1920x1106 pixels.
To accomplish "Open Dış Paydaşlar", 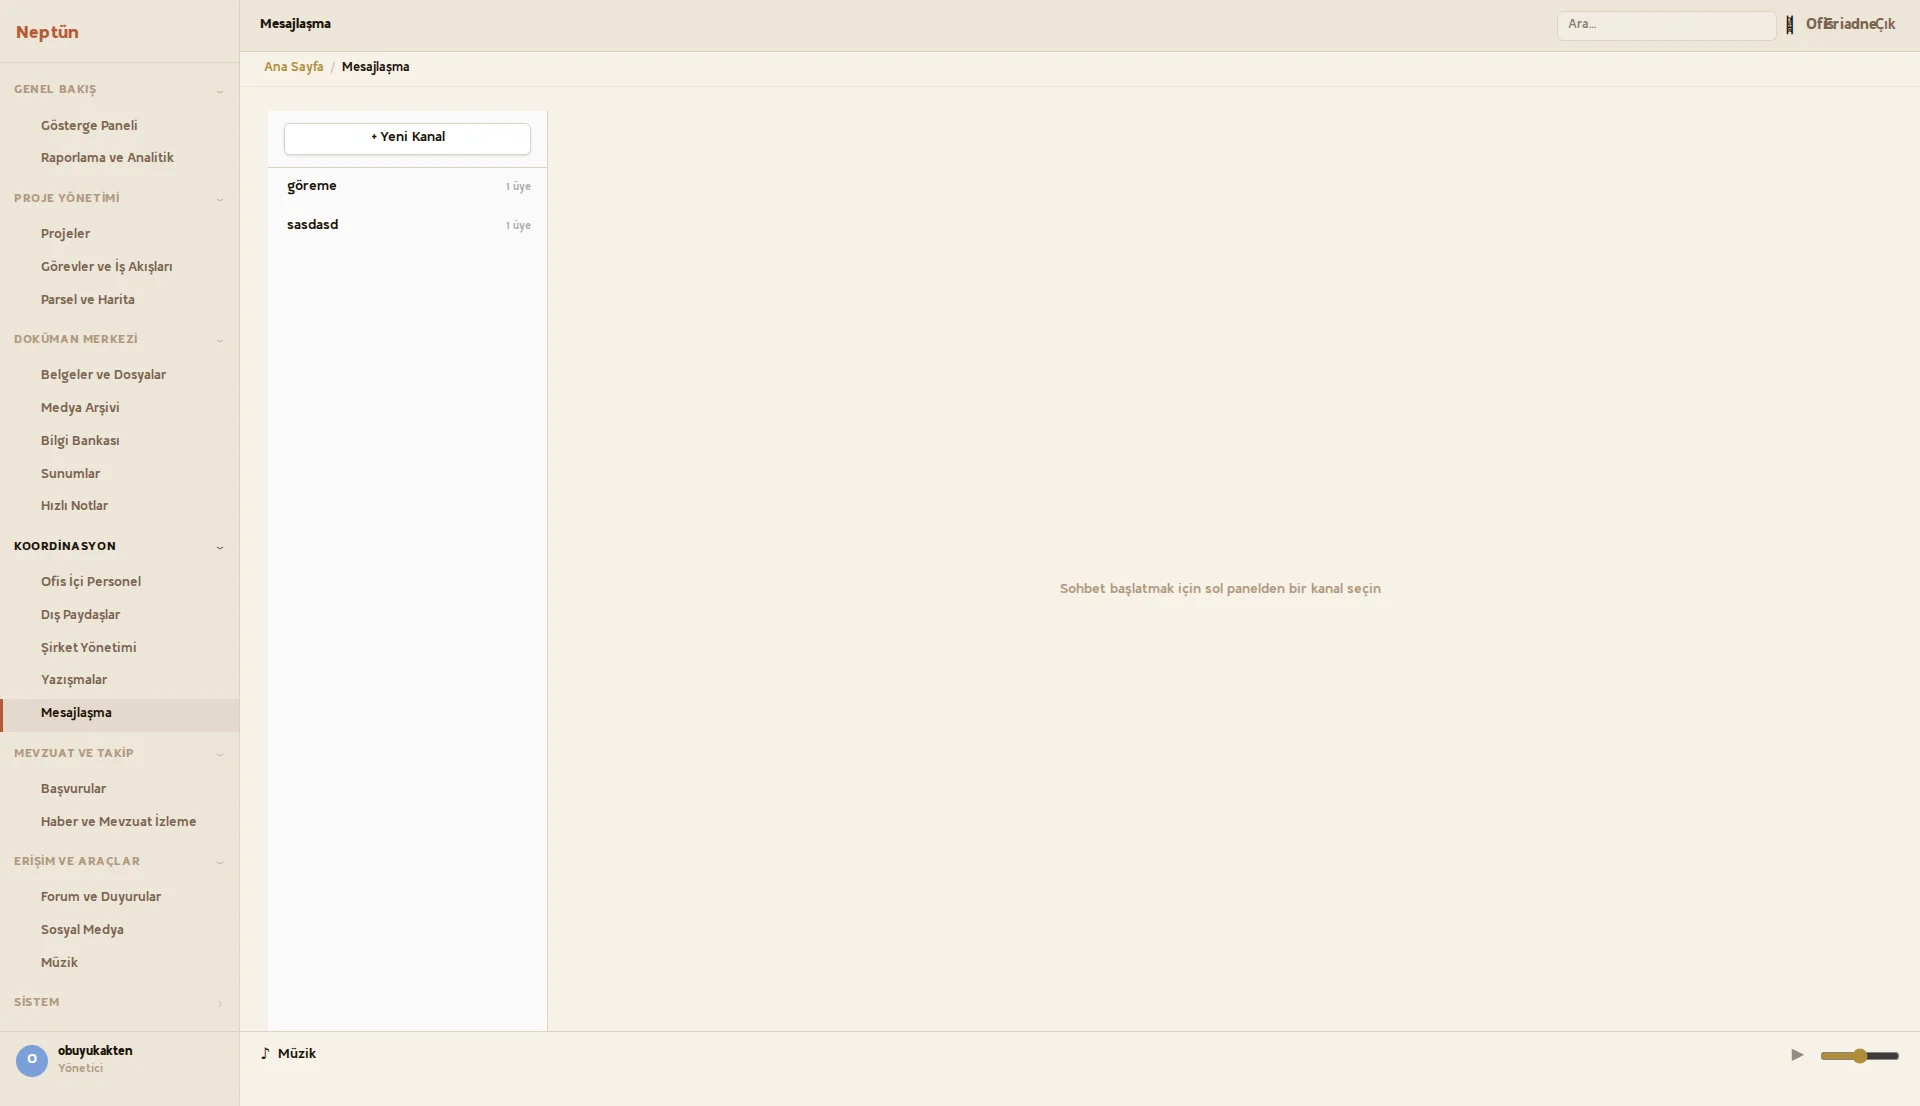I will (120, 614).
